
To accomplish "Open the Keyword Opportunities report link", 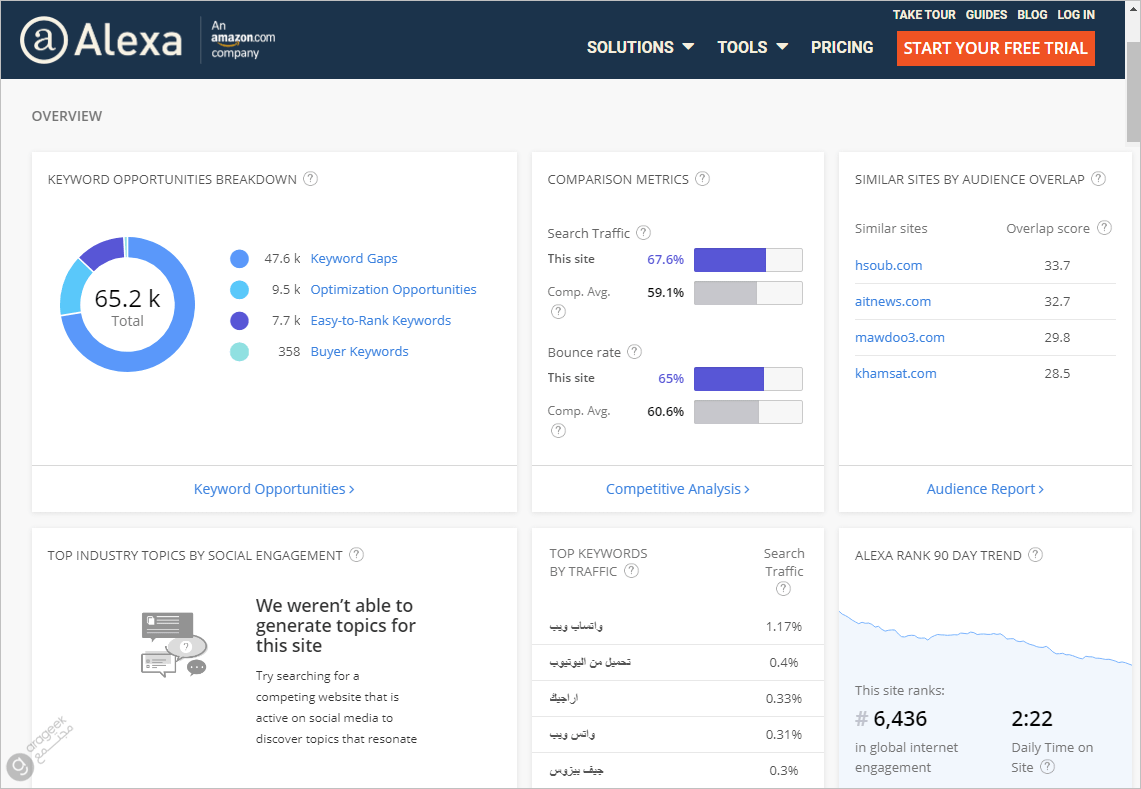I will (274, 489).
